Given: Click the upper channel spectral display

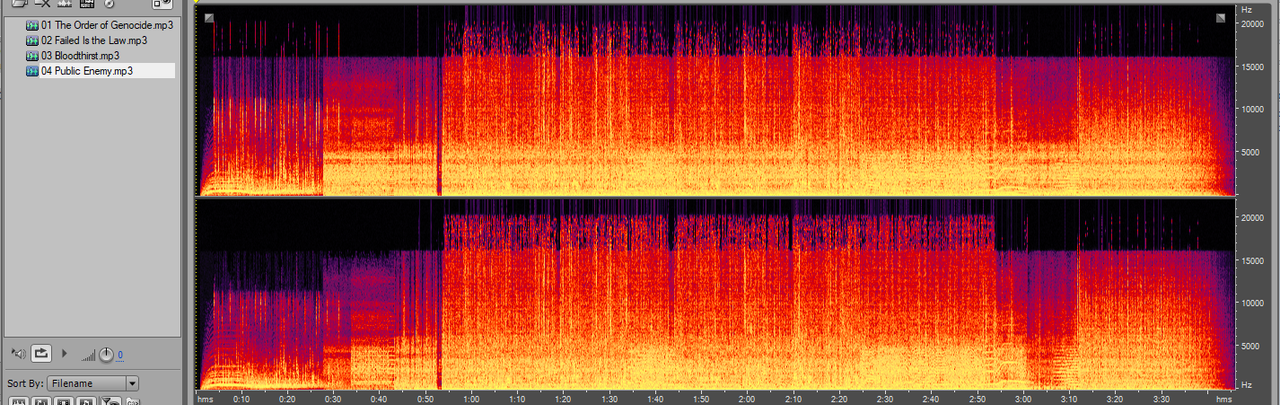Looking at the screenshot, I should (716, 100).
